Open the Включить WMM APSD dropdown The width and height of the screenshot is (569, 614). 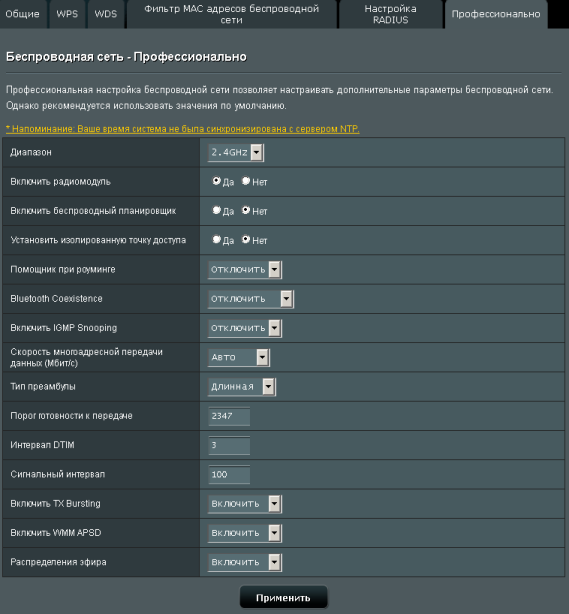point(245,533)
